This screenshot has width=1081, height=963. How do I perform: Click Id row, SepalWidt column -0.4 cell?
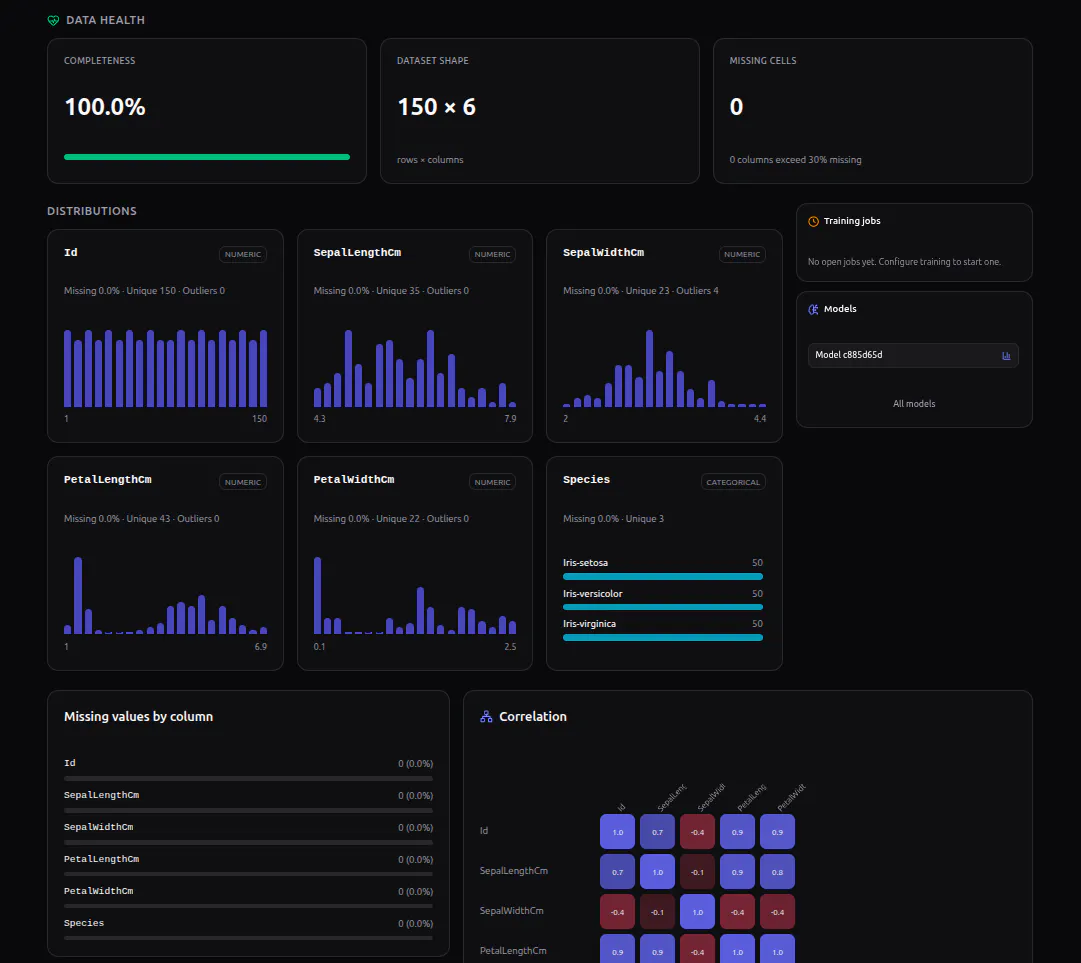[x=697, y=832]
